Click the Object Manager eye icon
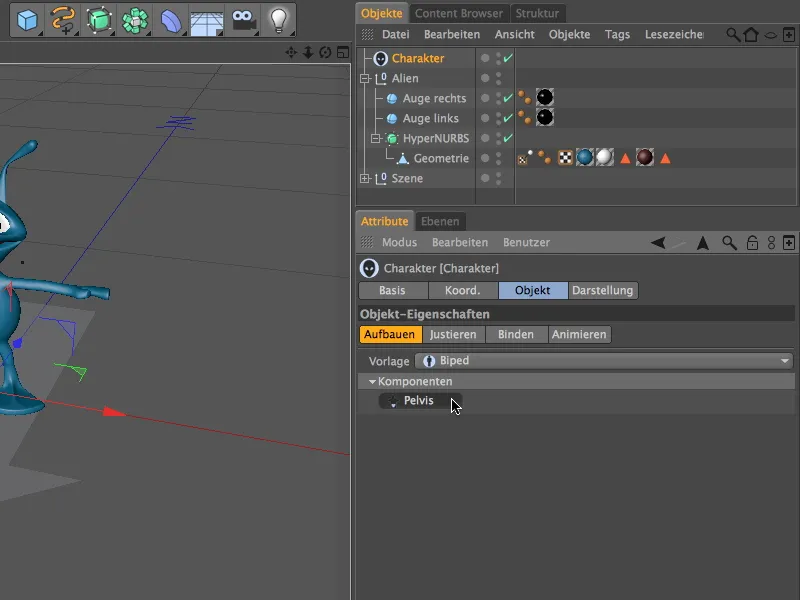800x600 pixels. tap(770, 35)
